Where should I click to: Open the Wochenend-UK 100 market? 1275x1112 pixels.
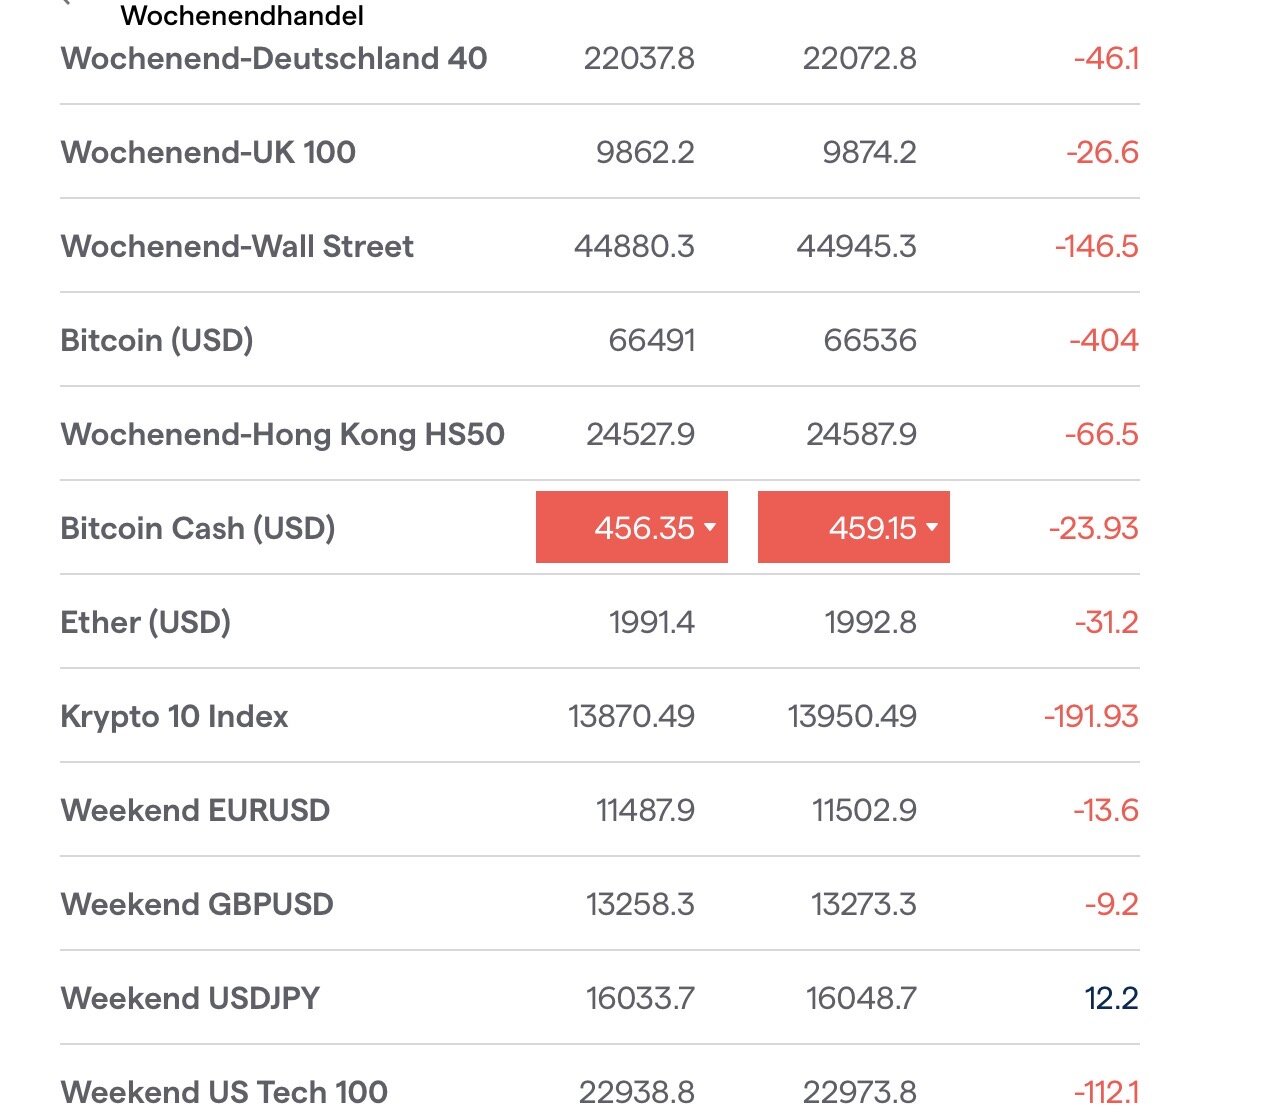208,152
